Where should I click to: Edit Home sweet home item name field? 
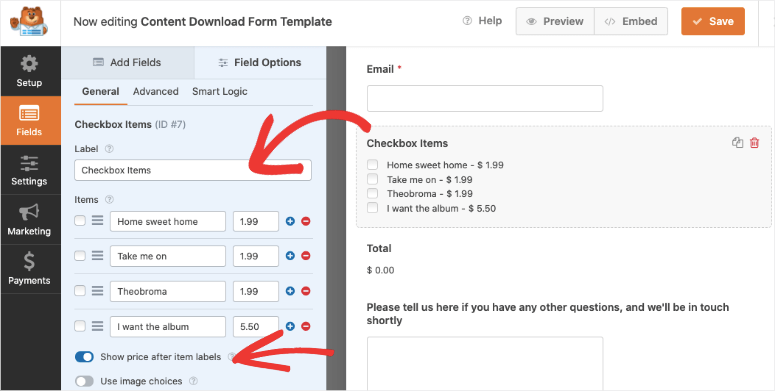click(168, 221)
